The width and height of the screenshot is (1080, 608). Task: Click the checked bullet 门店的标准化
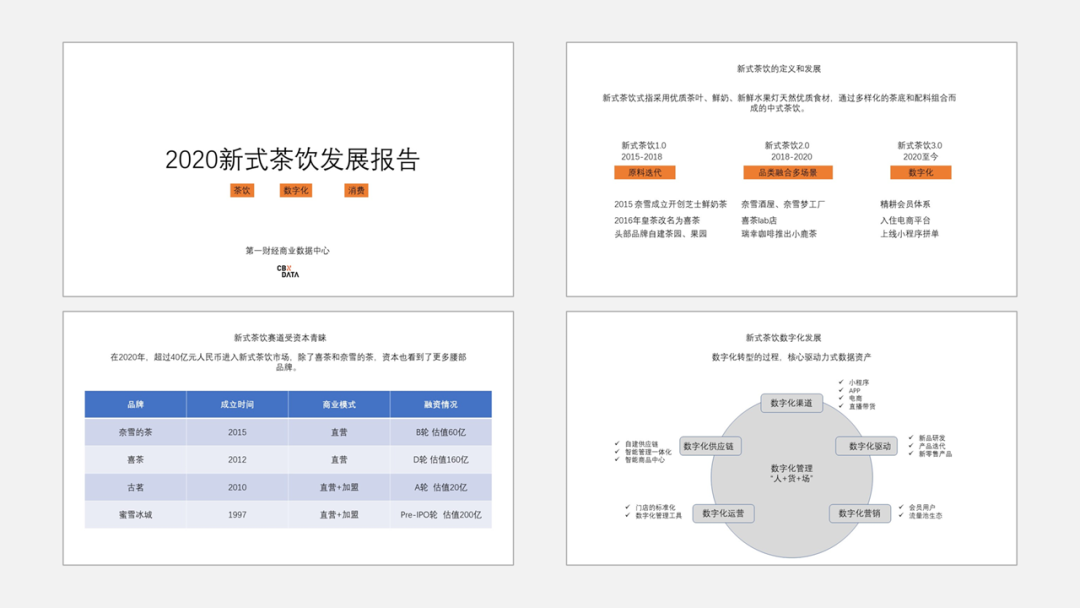(x=650, y=507)
